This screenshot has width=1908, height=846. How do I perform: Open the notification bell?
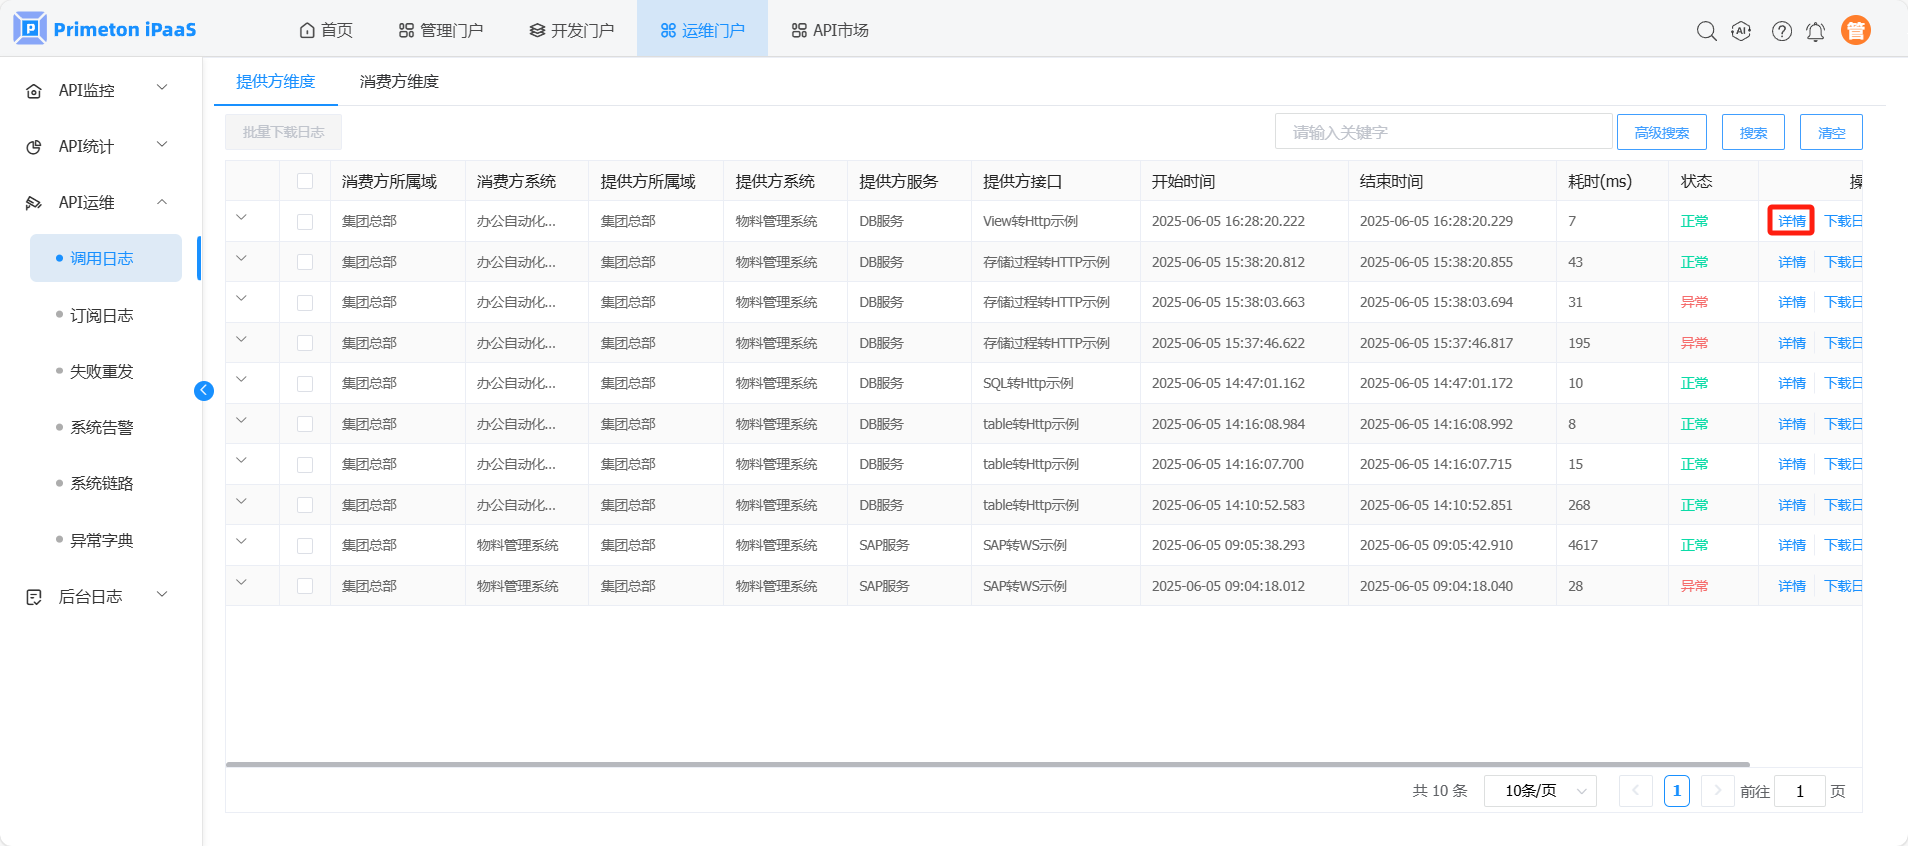pos(1815,32)
